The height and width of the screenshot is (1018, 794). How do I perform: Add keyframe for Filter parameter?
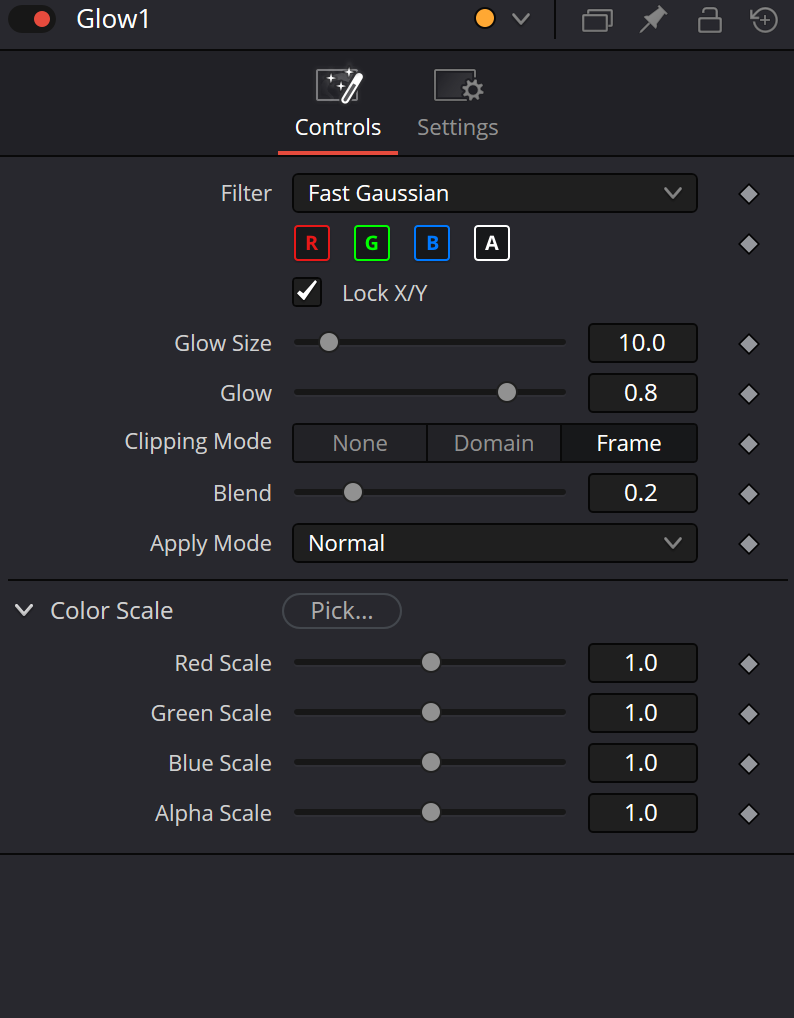coord(749,194)
